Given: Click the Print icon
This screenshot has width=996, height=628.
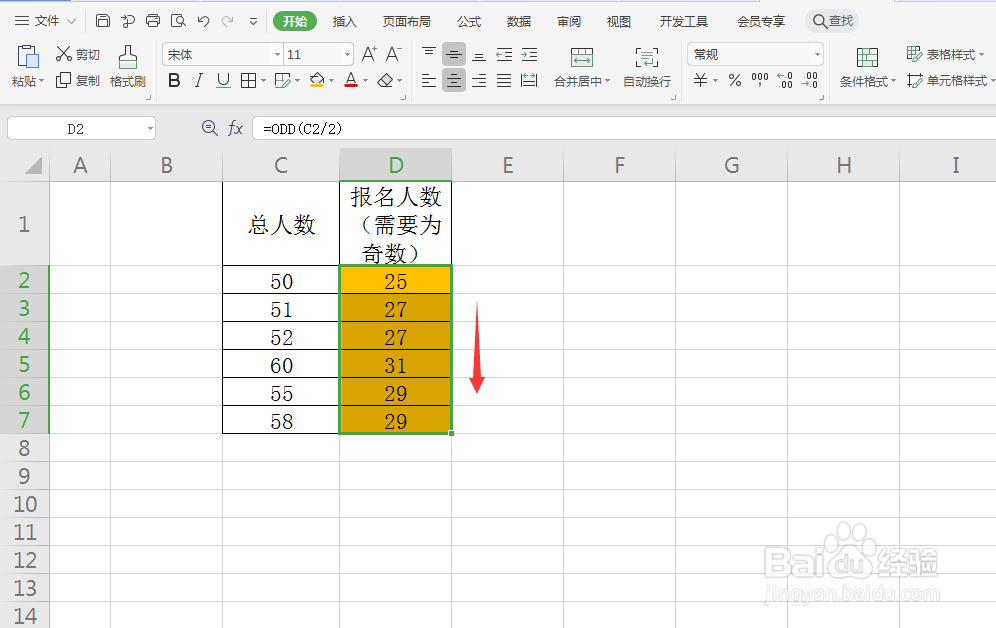Looking at the screenshot, I should (153, 21).
